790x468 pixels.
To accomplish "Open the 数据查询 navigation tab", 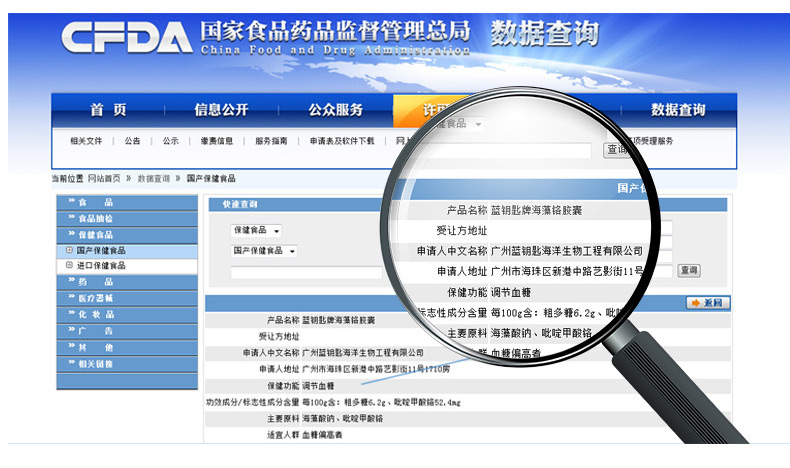I will (x=678, y=110).
